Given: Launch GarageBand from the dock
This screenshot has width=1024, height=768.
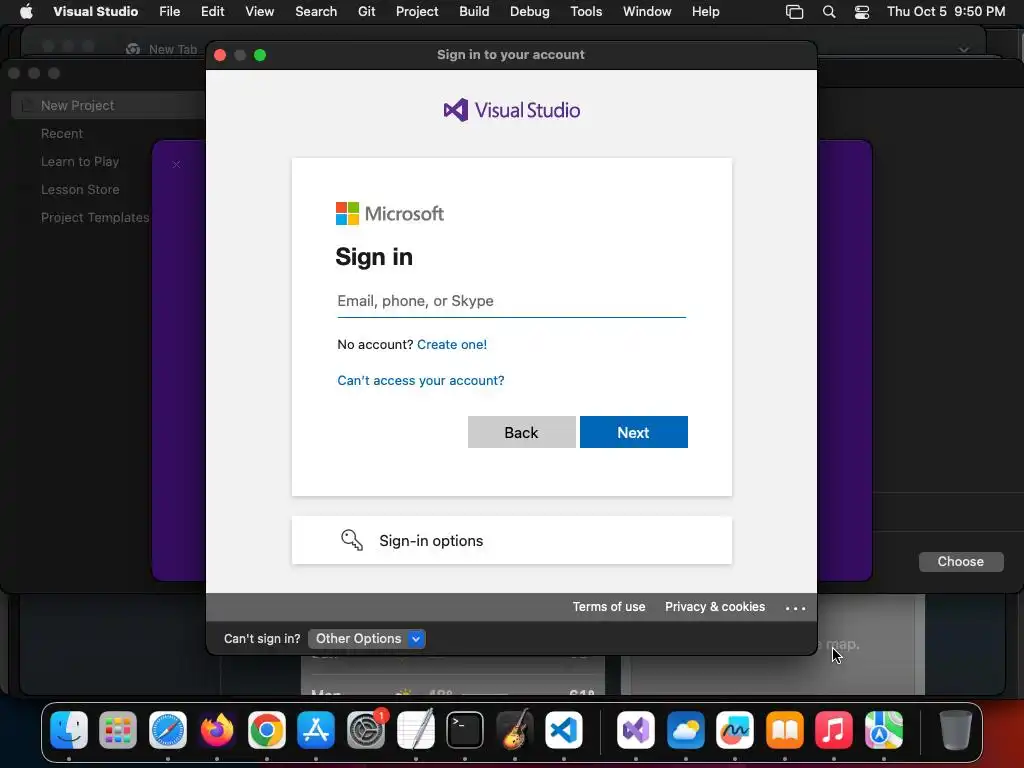Looking at the screenshot, I should pyautogui.click(x=515, y=729).
